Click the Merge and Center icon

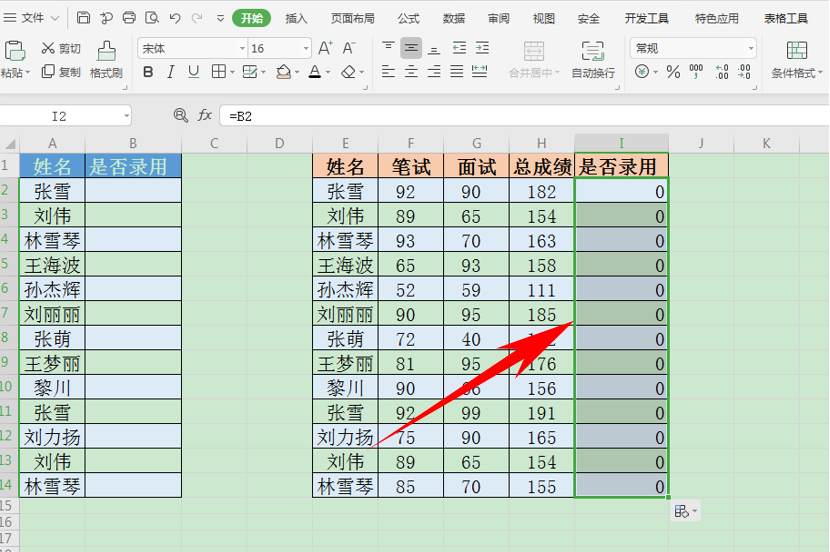534,51
